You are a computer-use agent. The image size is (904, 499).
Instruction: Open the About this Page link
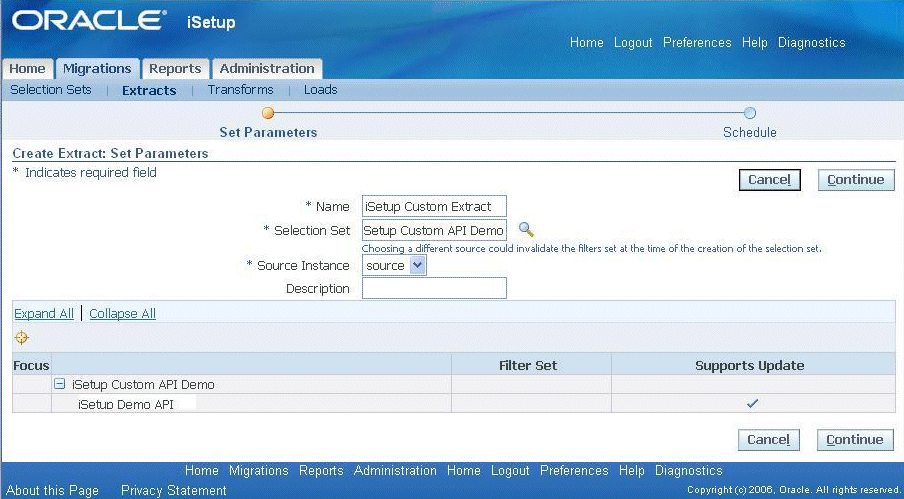pyautogui.click(x=52, y=490)
